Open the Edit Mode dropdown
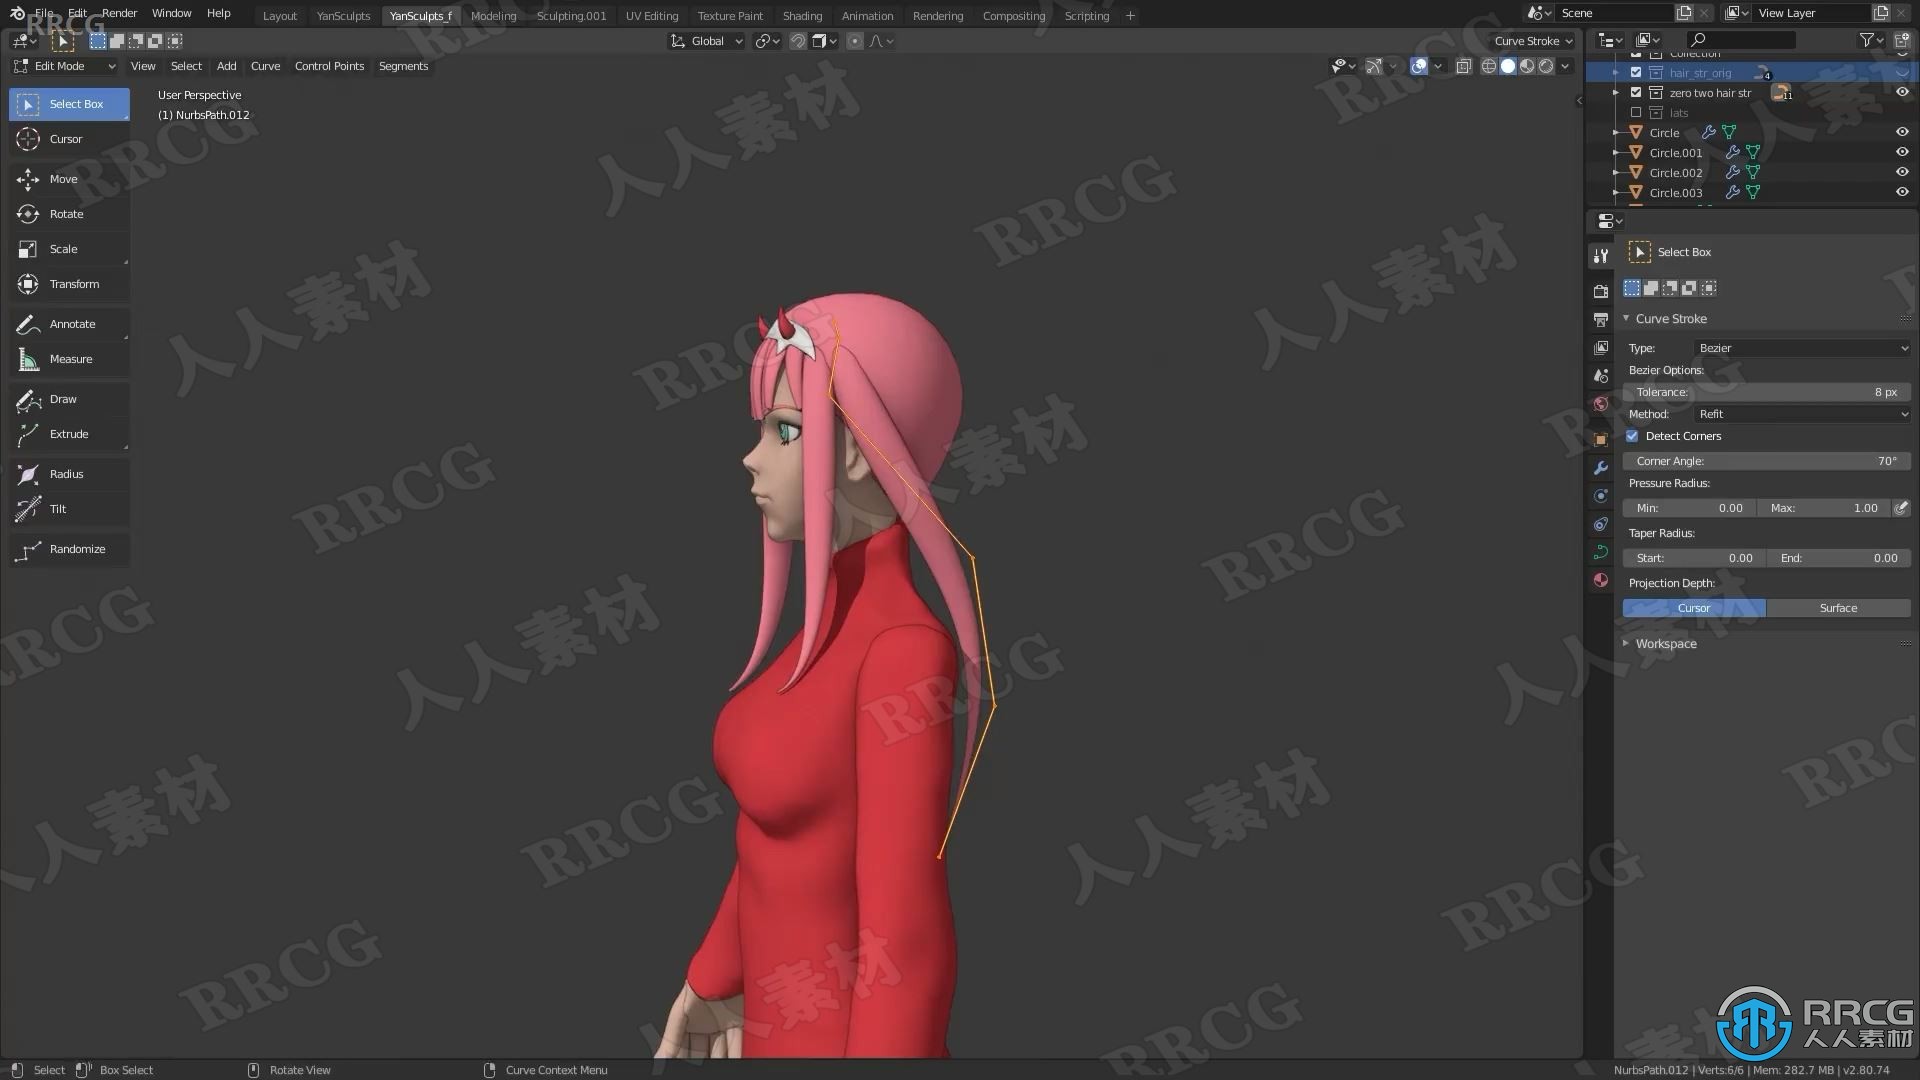Viewport: 1920px width, 1080px height. pos(64,66)
